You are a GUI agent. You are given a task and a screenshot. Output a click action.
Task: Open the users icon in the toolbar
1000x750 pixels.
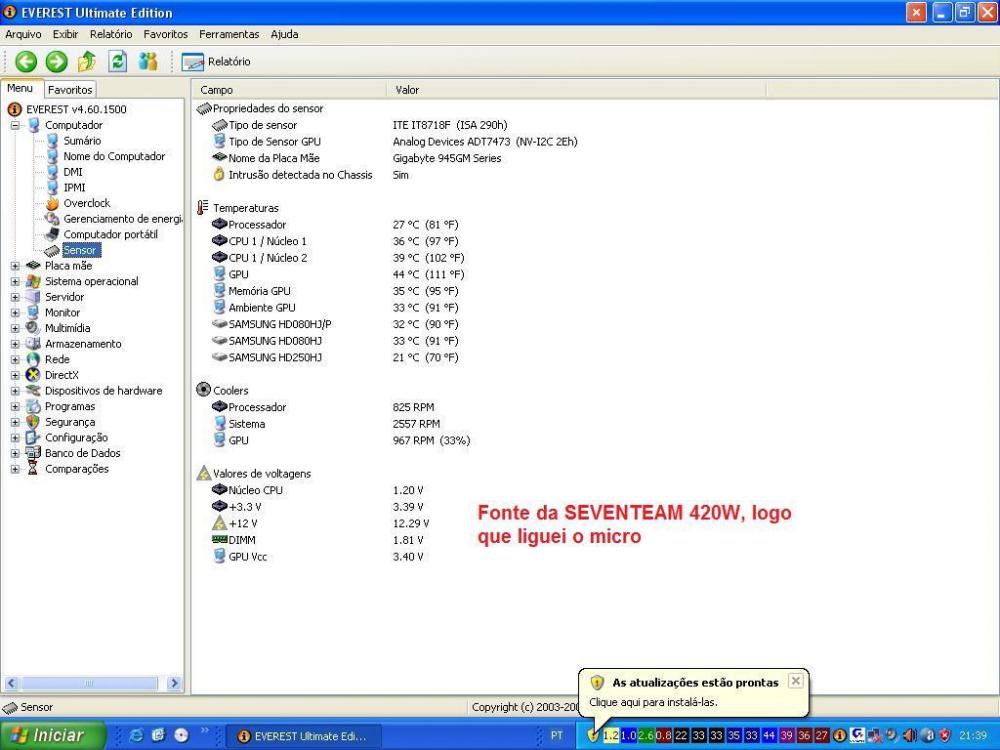point(148,62)
